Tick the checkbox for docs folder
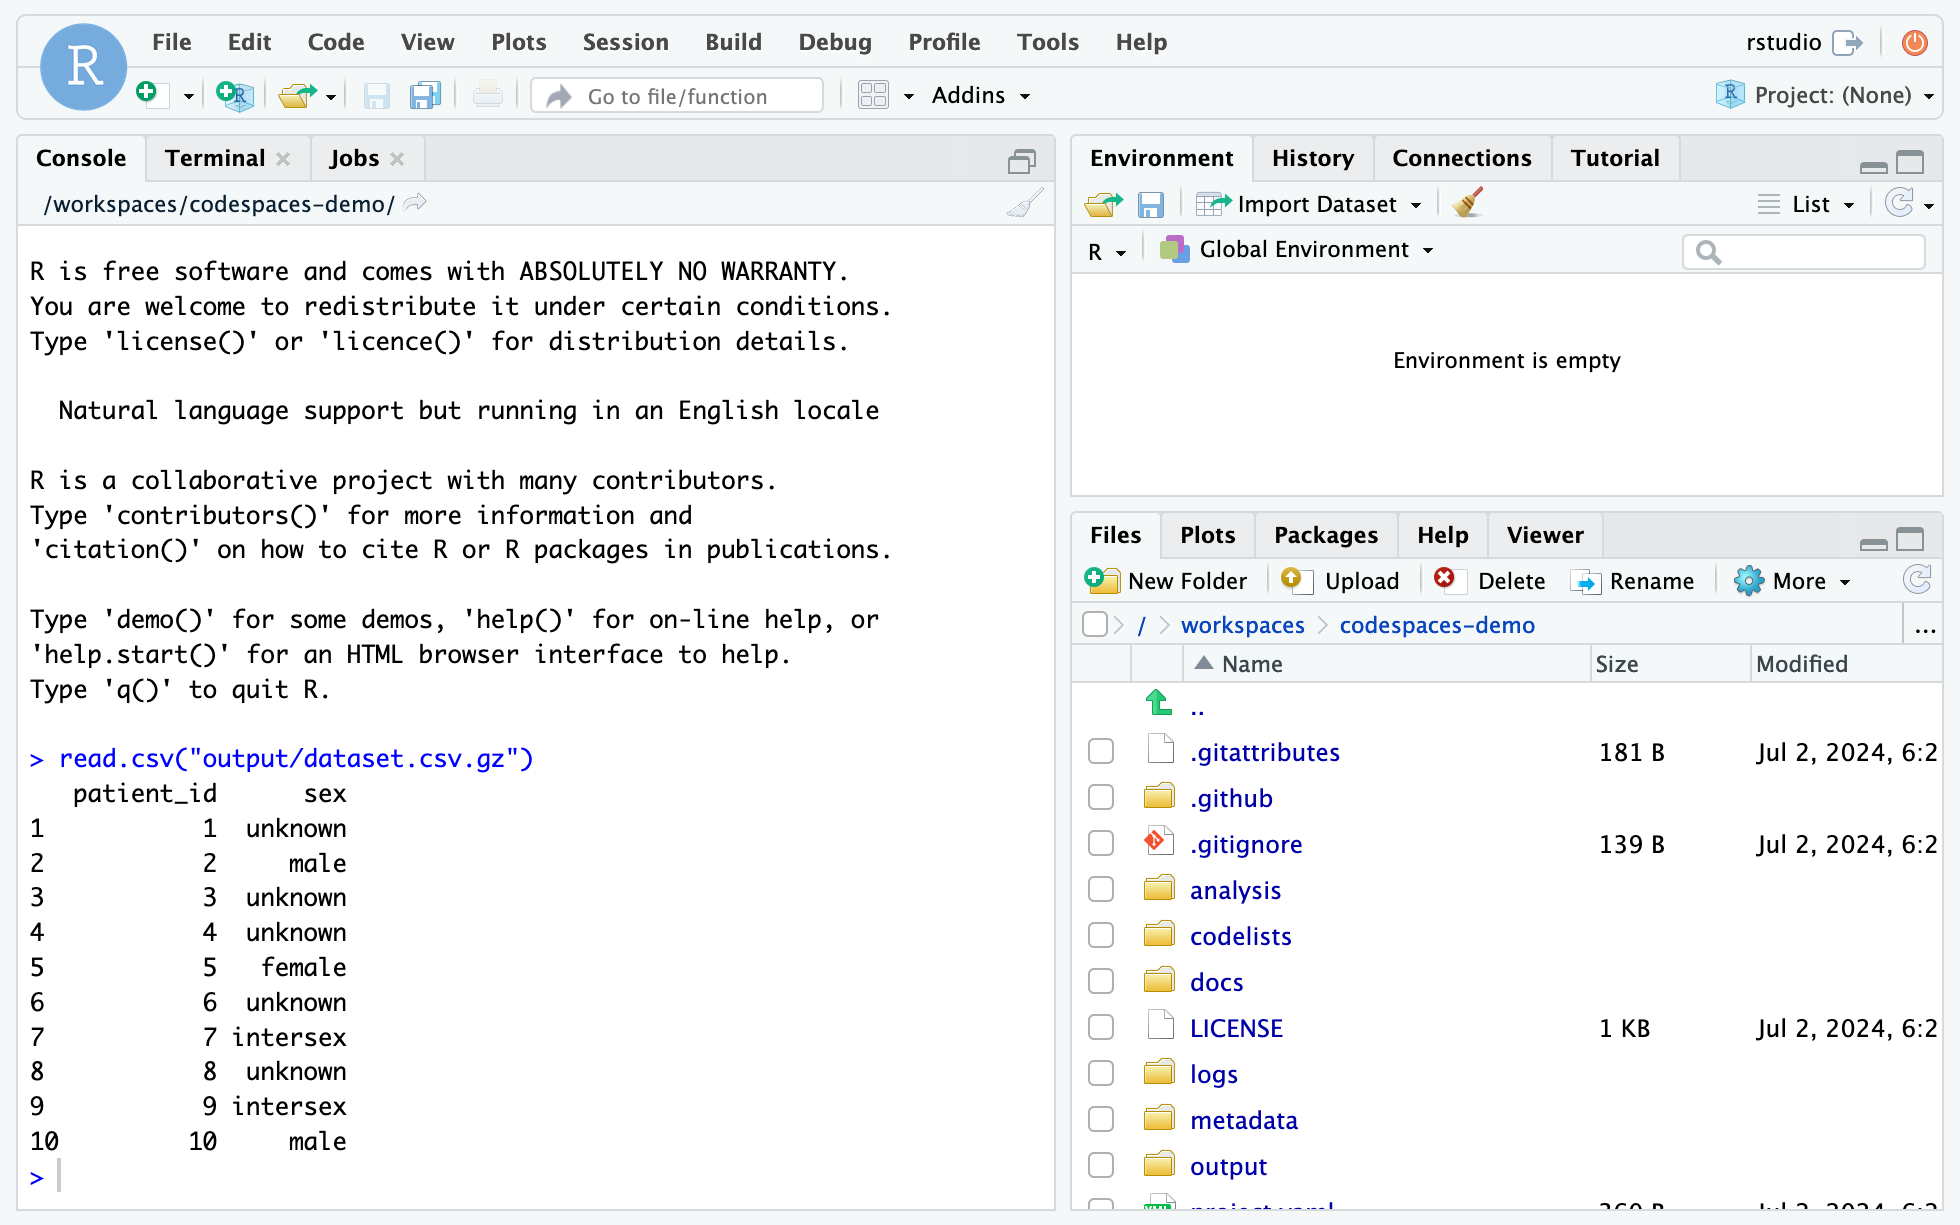Screen dimensions: 1960x1225 [1101, 981]
